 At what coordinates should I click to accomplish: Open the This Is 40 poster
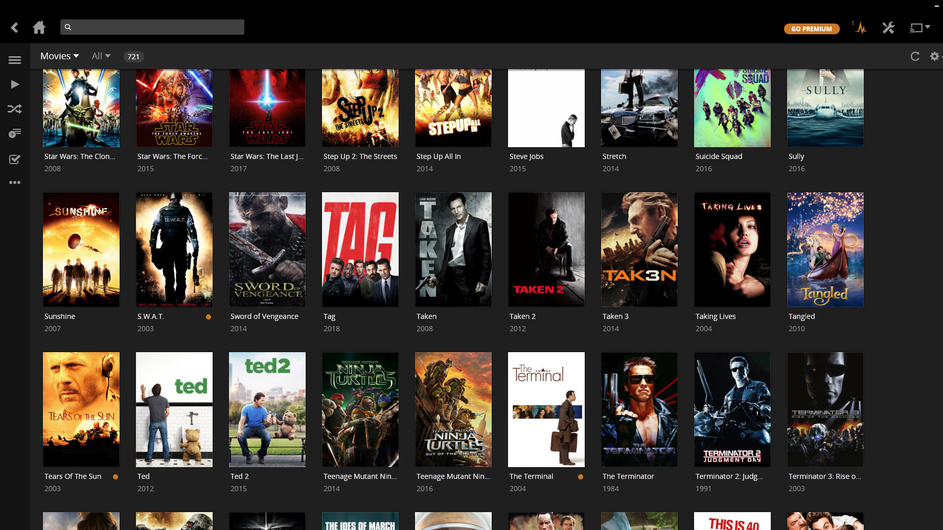coord(732,521)
